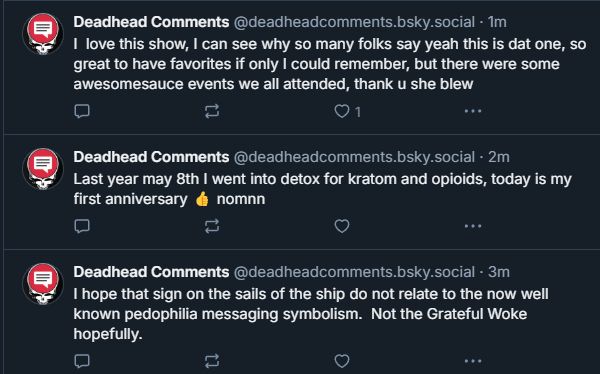Repost the detox anniversary post
Image resolution: width=600 pixels, height=374 pixels.
(212, 226)
